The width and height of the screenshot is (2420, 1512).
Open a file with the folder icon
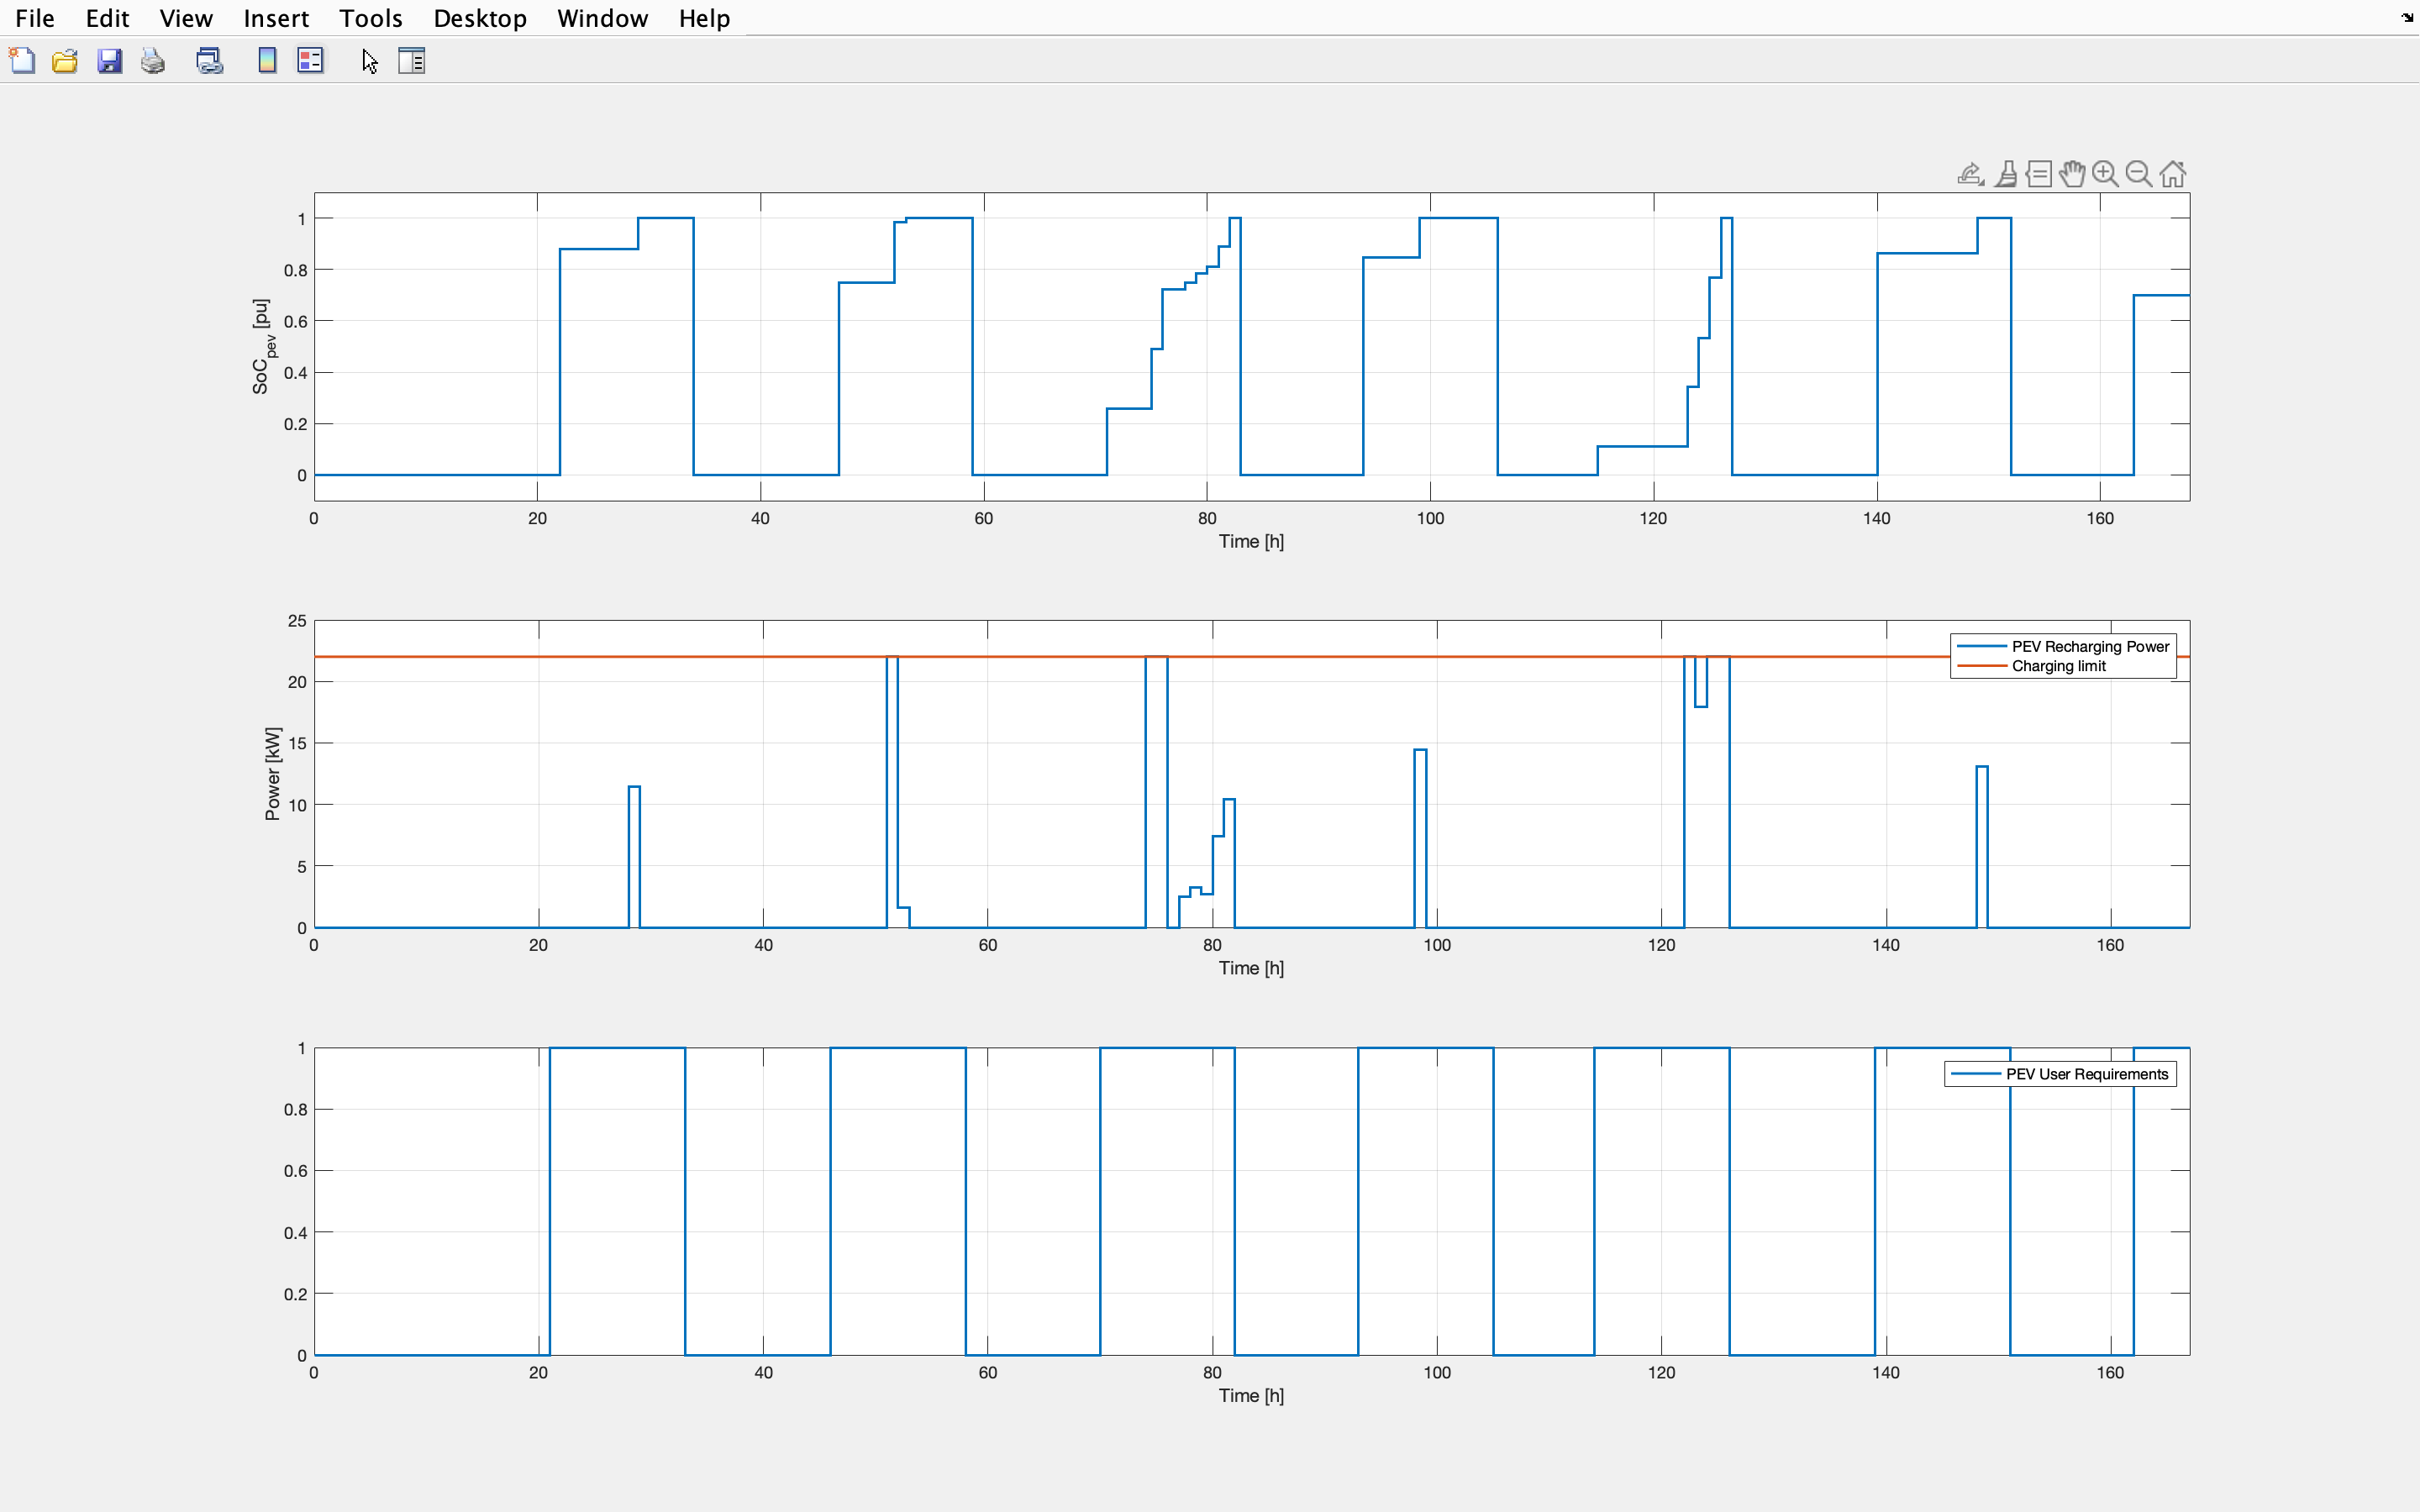(65, 61)
